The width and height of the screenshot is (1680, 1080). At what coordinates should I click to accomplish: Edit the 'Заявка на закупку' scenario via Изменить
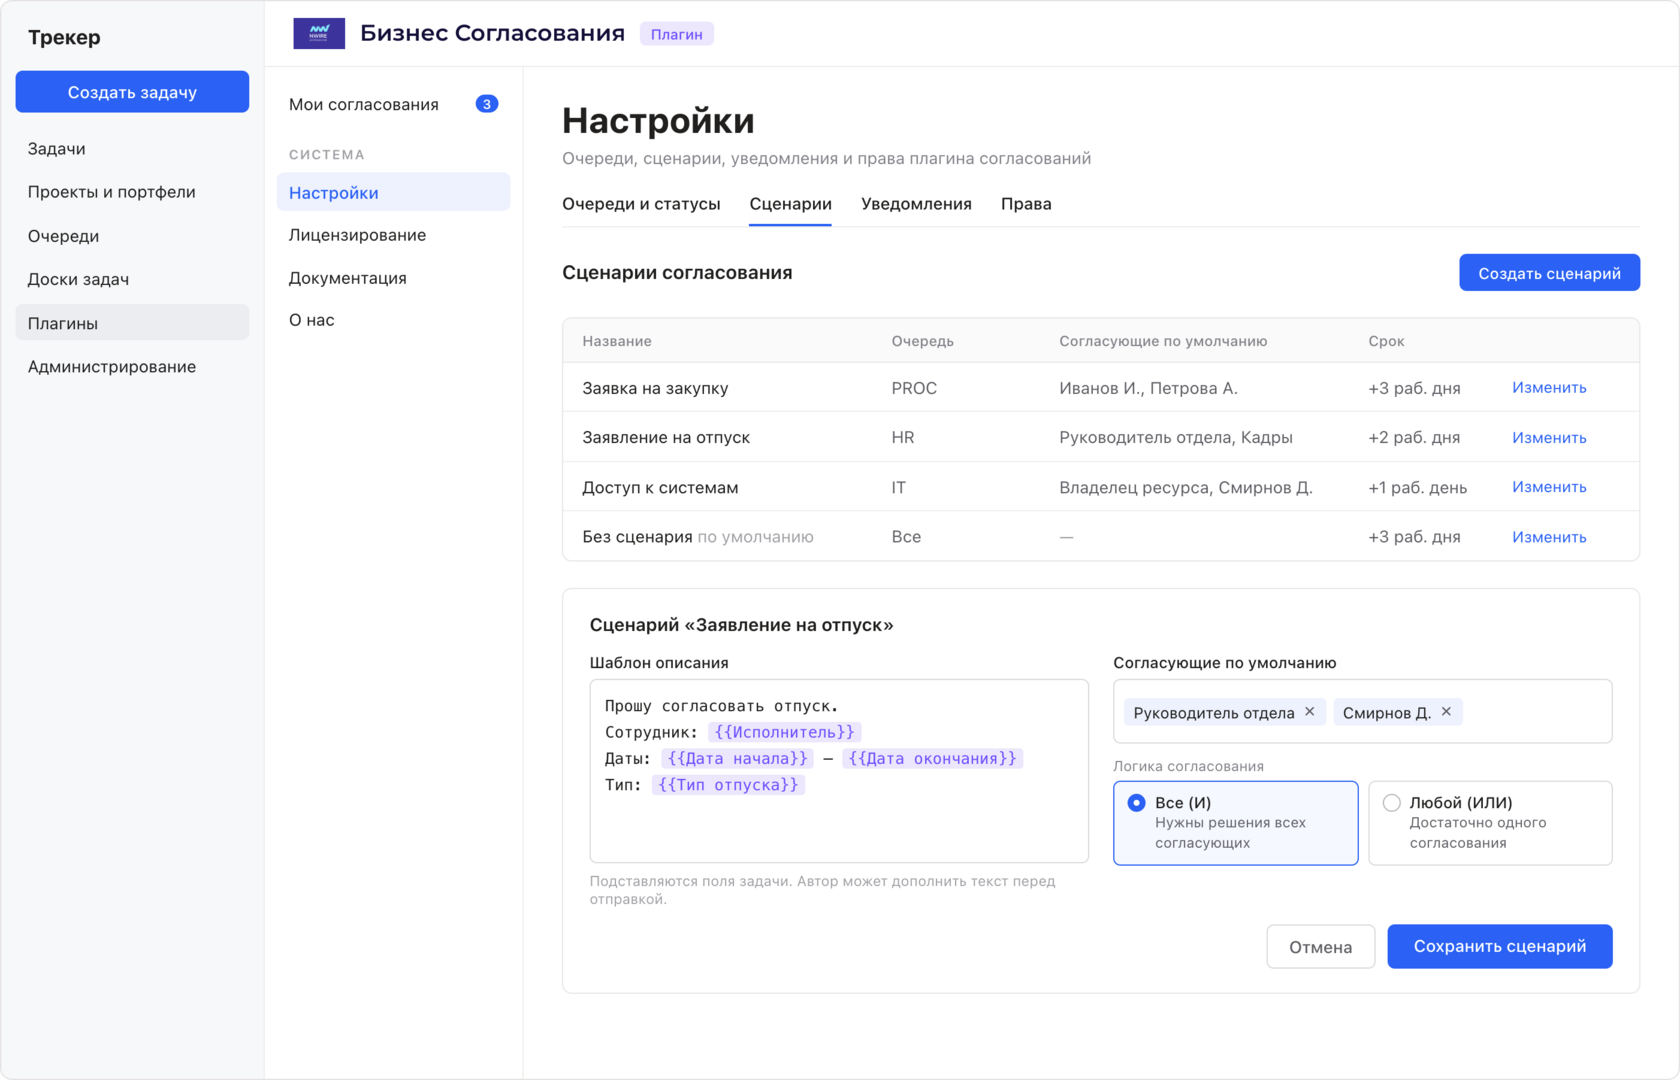(1549, 388)
